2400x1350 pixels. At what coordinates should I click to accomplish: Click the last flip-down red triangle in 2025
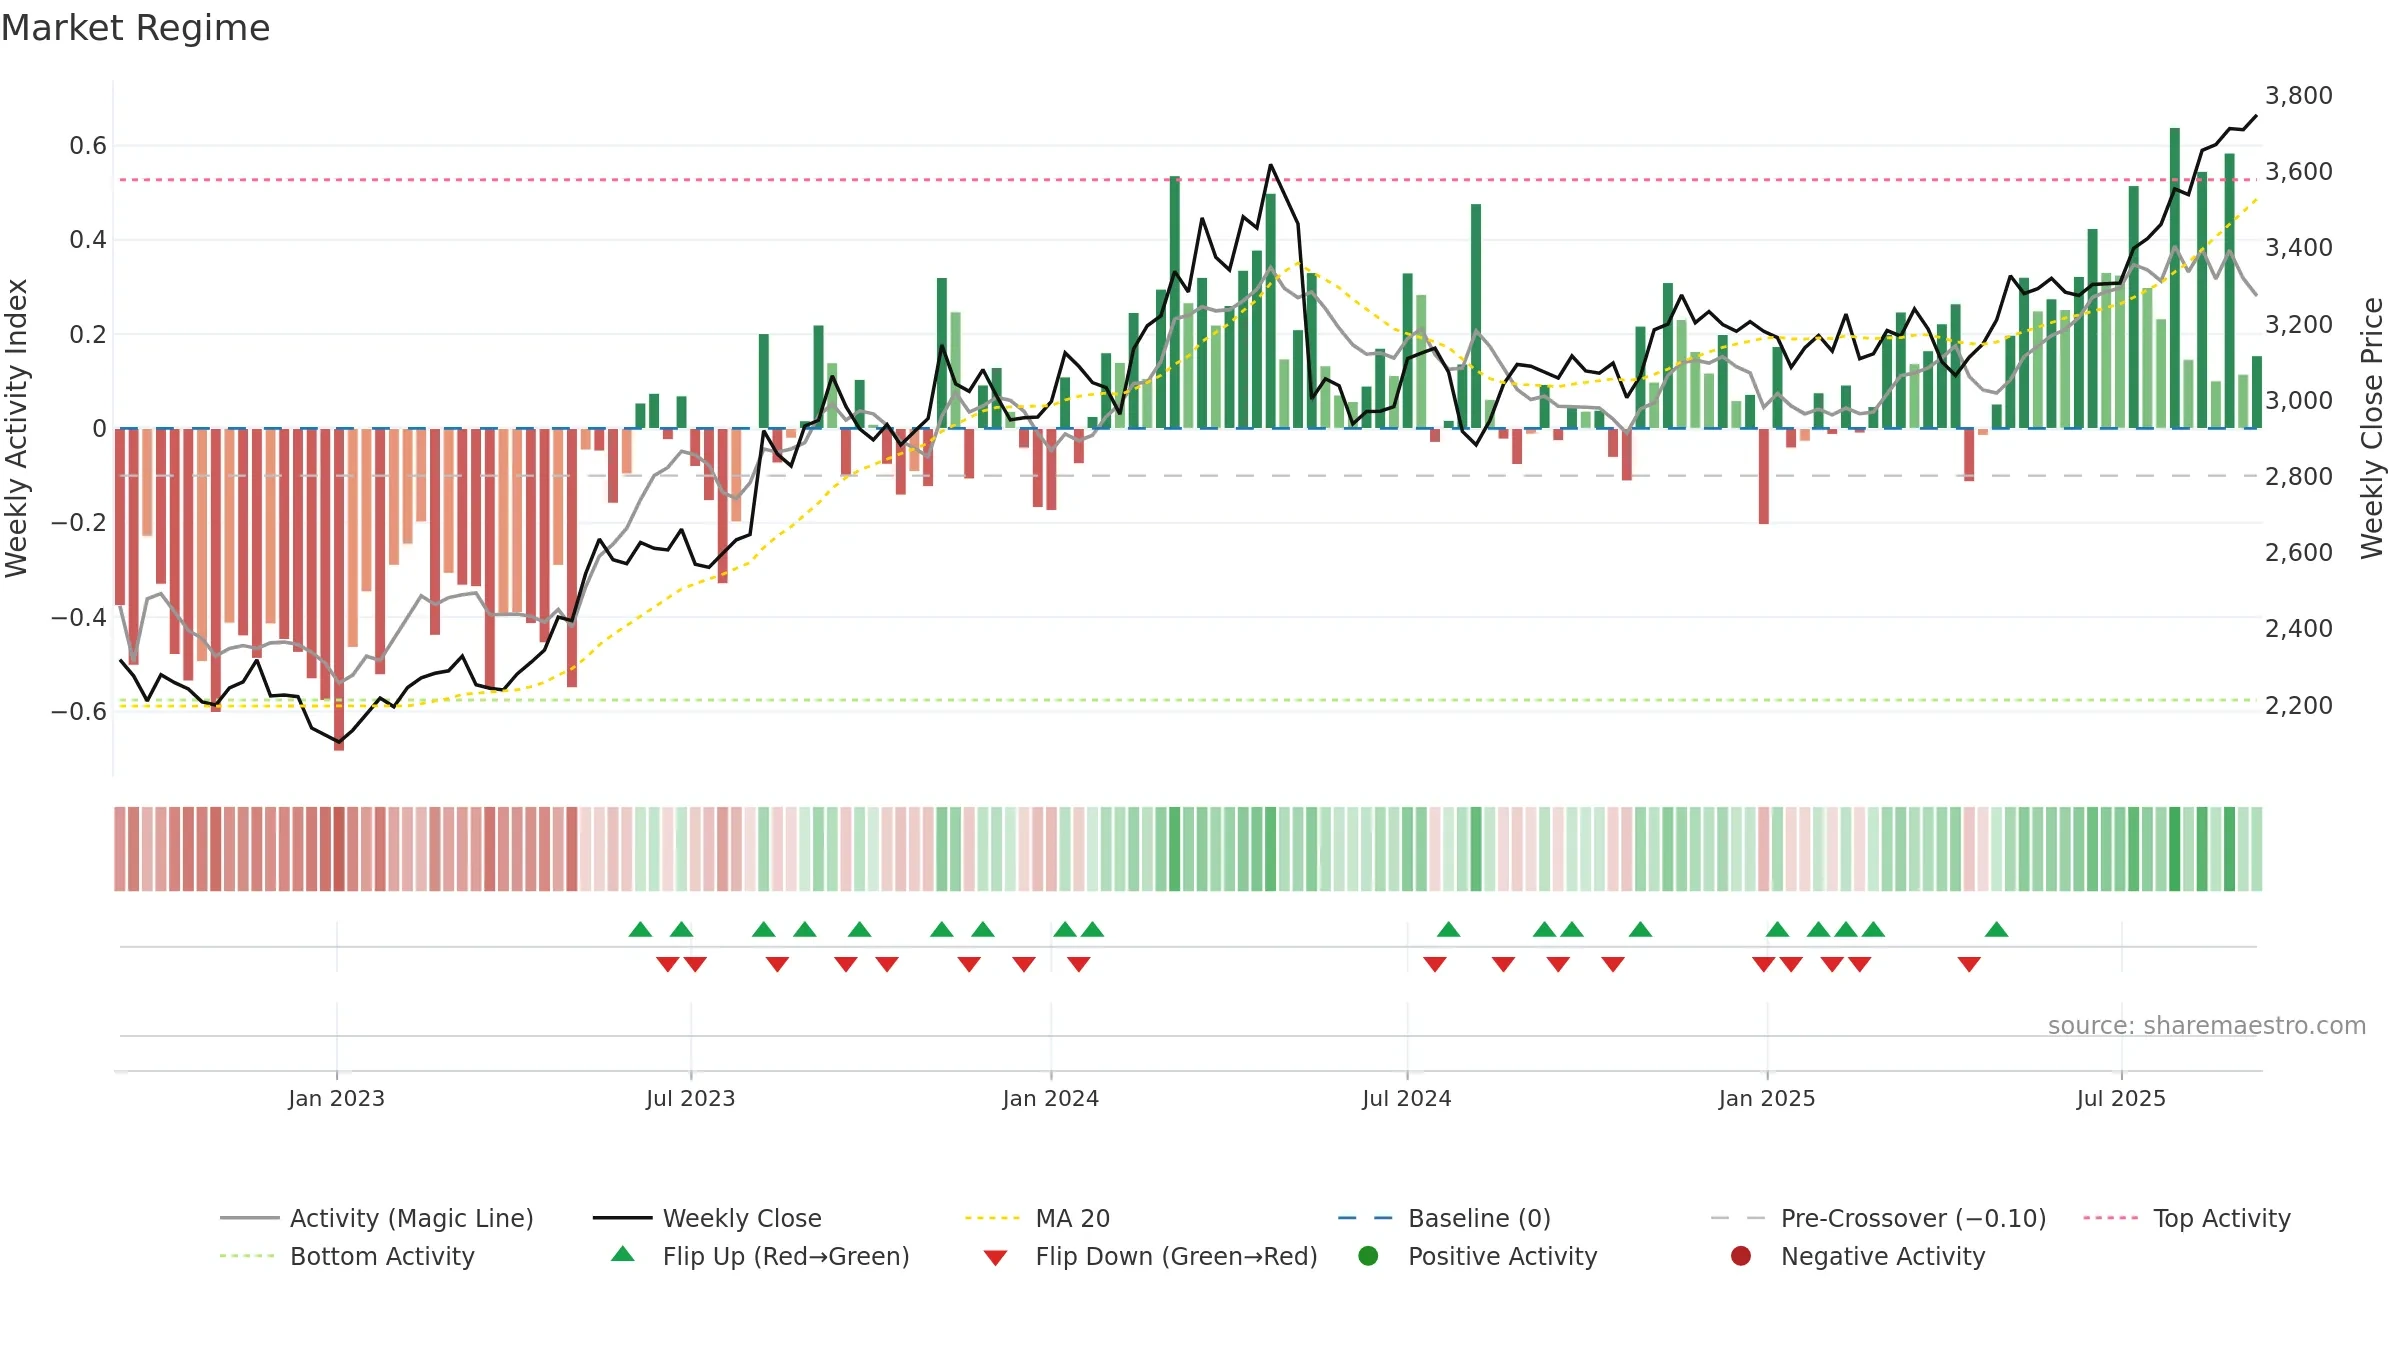tap(1969, 964)
